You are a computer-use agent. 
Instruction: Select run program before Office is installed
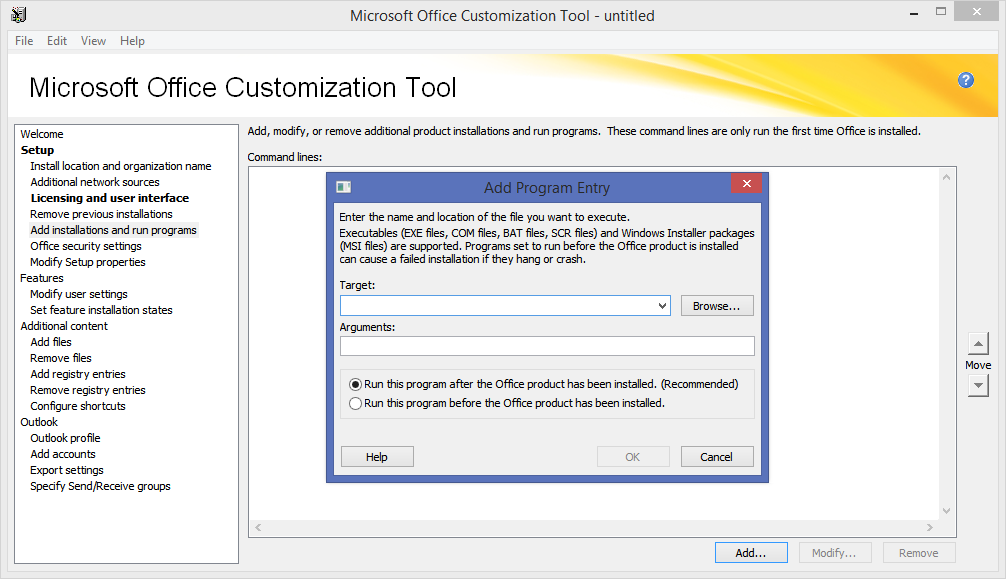coord(356,403)
